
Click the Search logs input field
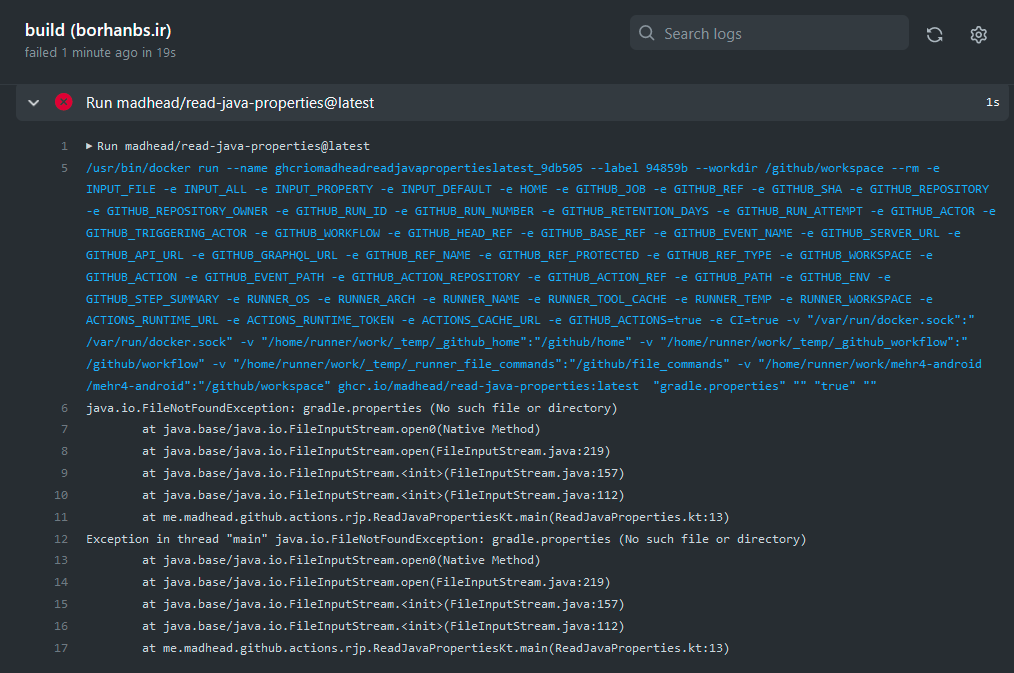tap(769, 33)
